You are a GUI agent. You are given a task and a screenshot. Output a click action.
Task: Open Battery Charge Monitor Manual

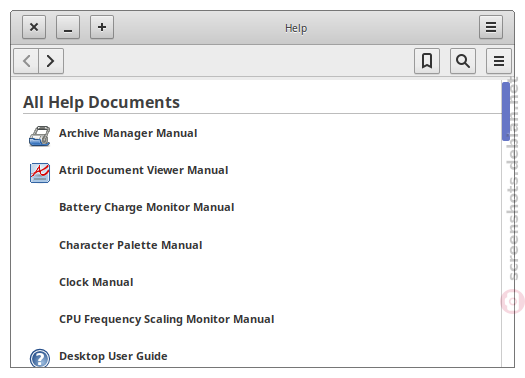(x=146, y=208)
